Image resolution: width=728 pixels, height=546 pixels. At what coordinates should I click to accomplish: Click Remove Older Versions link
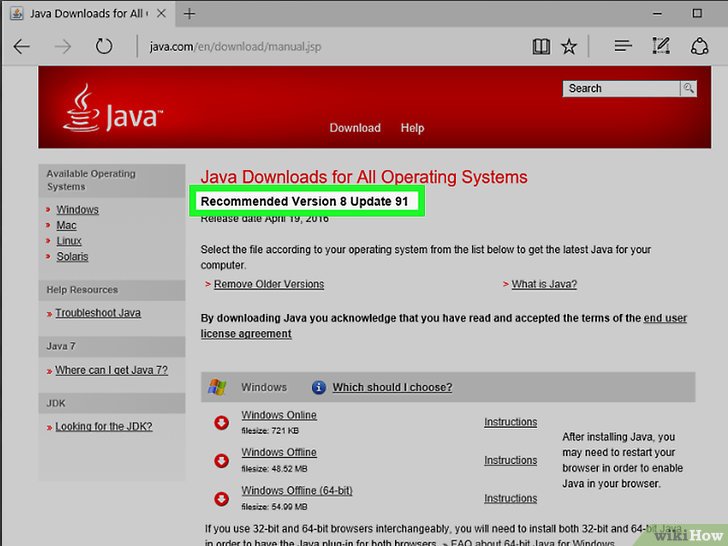[x=269, y=284]
